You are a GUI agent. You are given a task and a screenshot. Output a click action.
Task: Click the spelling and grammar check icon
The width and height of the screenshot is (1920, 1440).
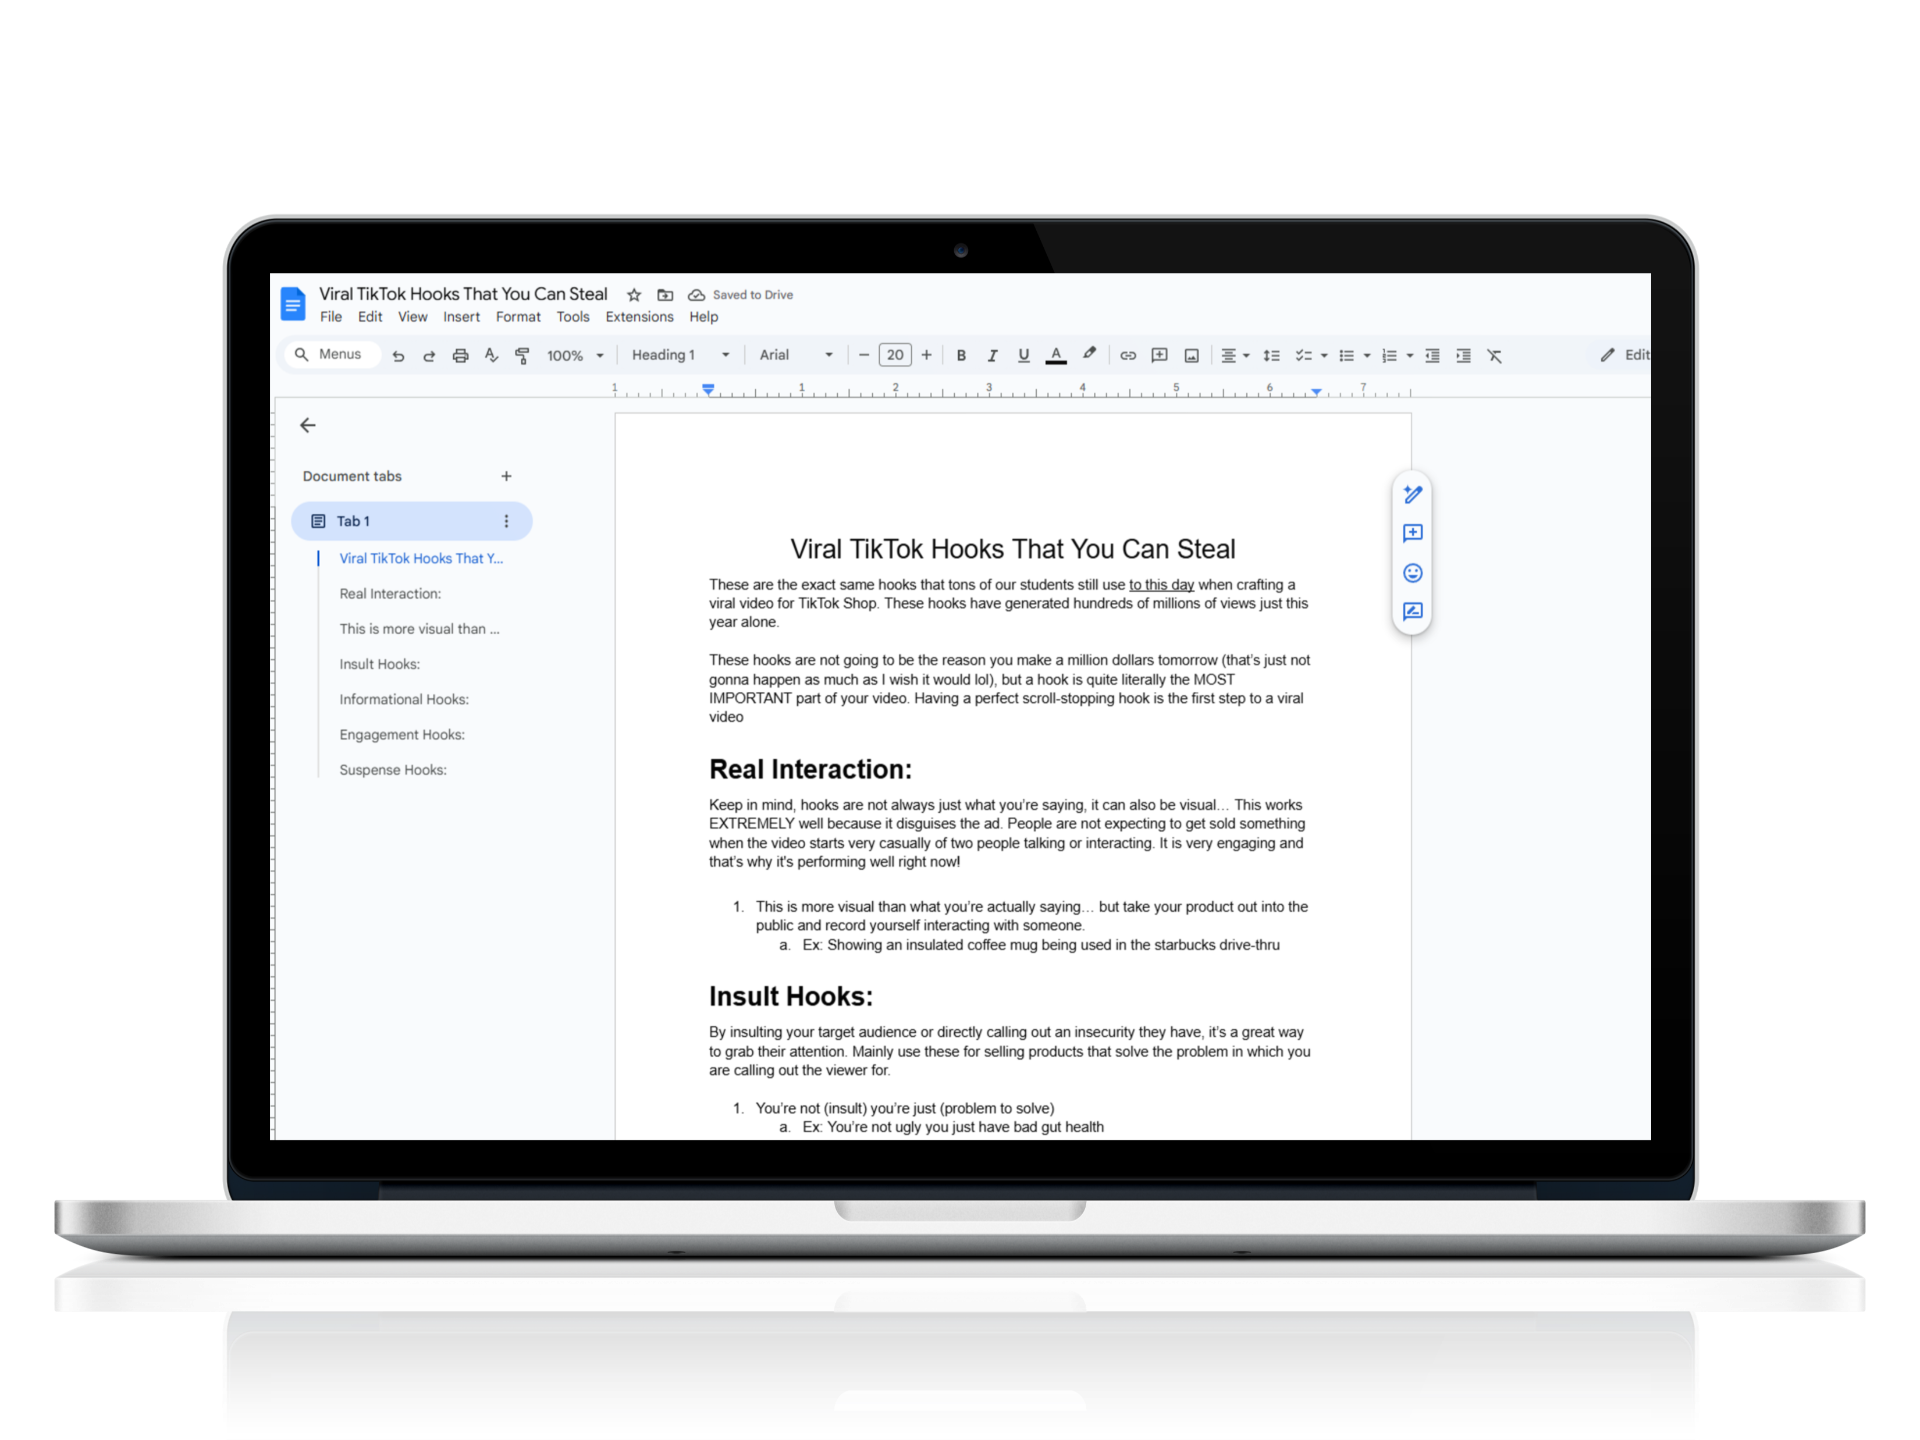click(x=491, y=355)
